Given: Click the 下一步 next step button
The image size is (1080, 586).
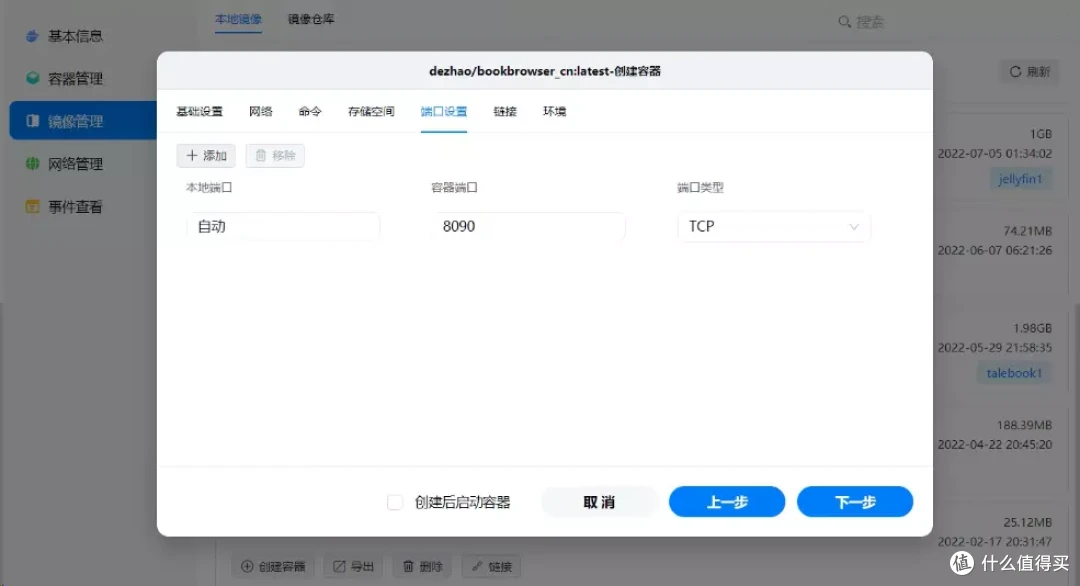Looking at the screenshot, I should (x=855, y=502).
